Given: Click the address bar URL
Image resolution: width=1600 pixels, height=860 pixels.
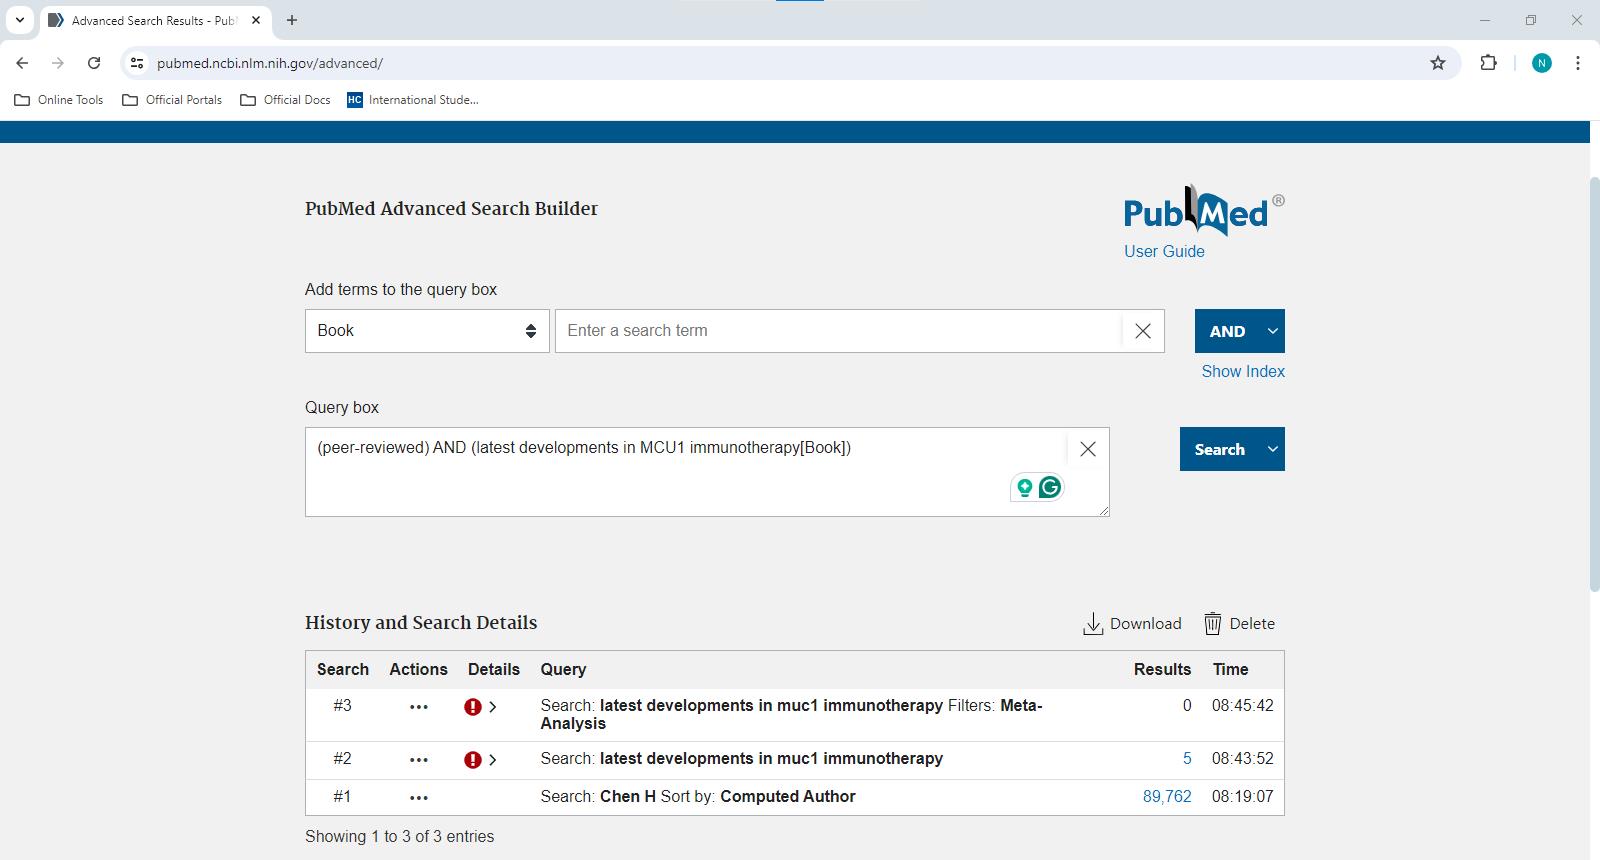Looking at the screenshot, I should click(270, 63).
